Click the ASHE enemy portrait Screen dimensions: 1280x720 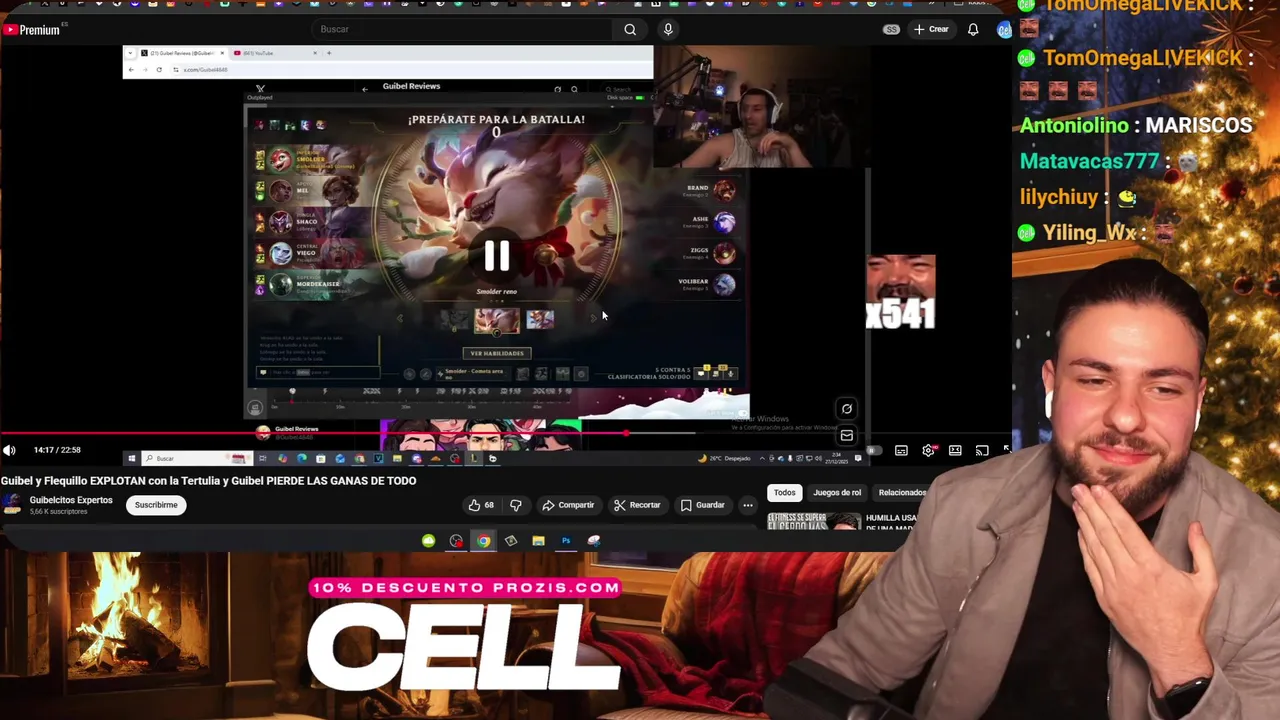point(724,221)
